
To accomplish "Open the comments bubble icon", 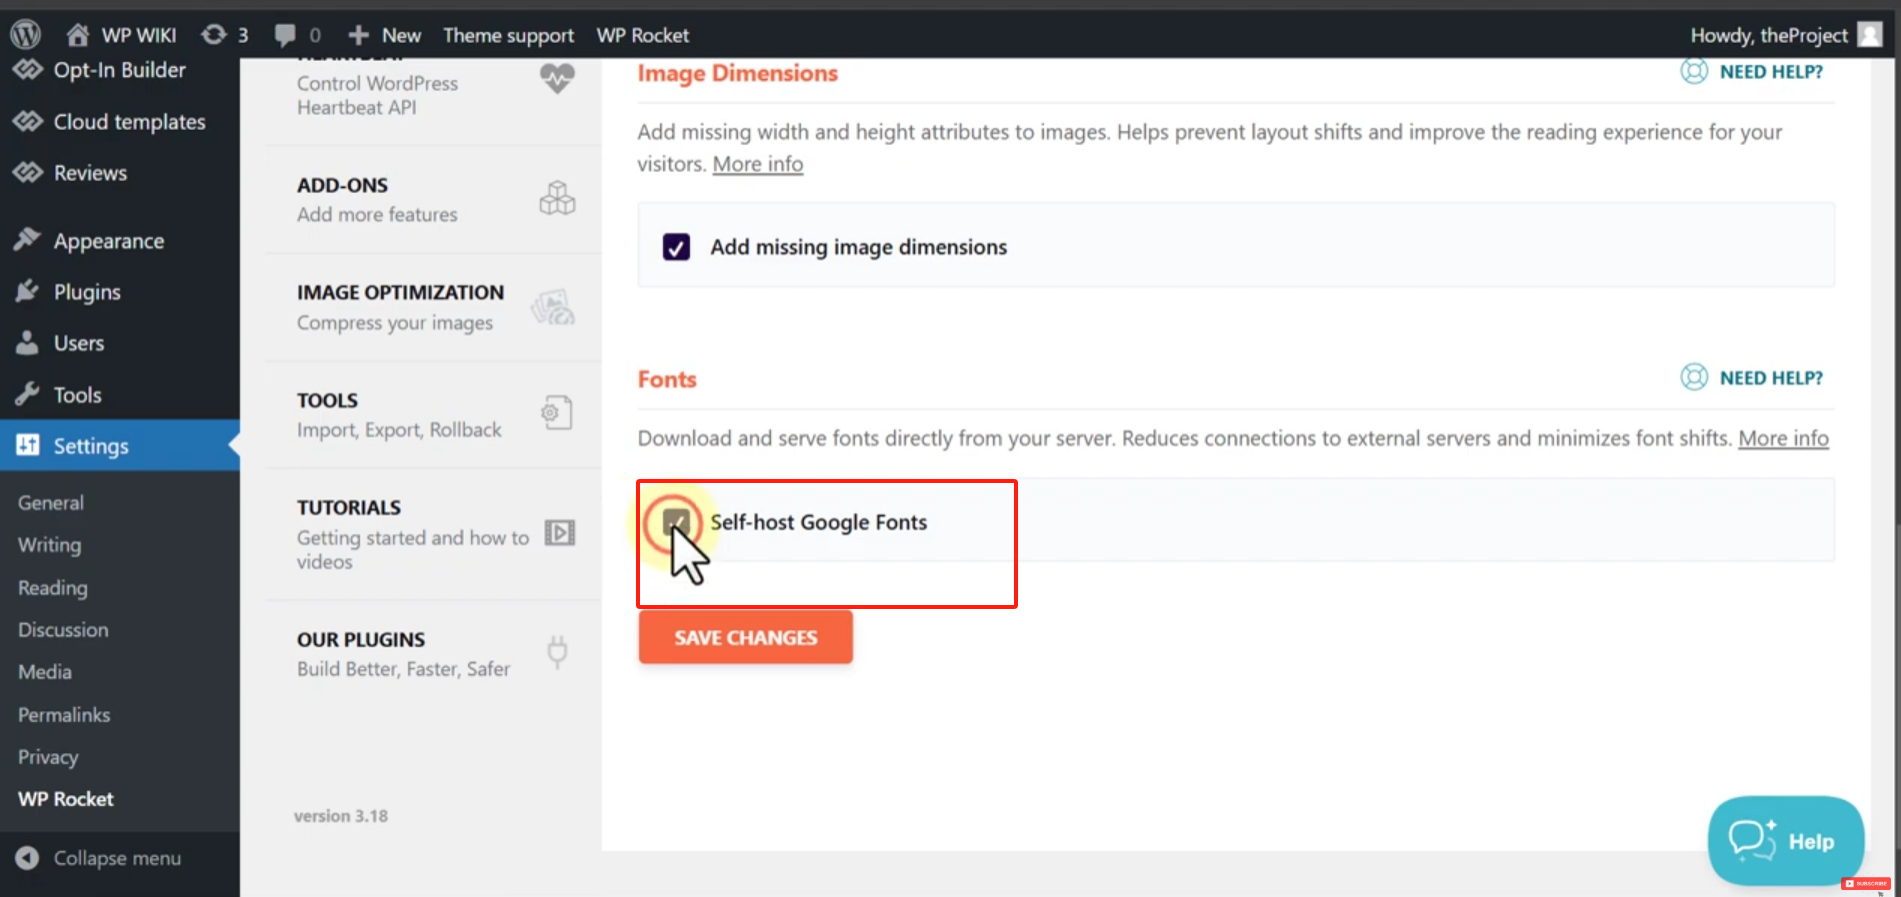I will pyautogui.click(x=285, y=35).
